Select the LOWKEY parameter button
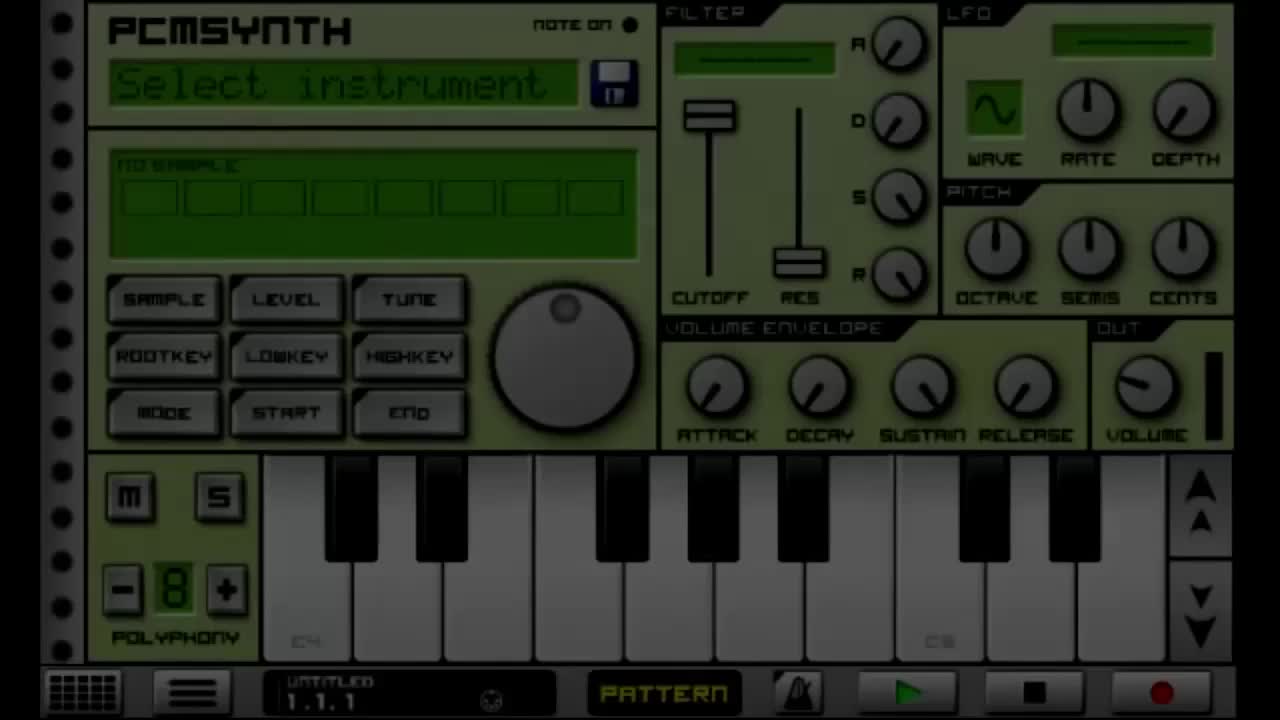 point(287,357)
